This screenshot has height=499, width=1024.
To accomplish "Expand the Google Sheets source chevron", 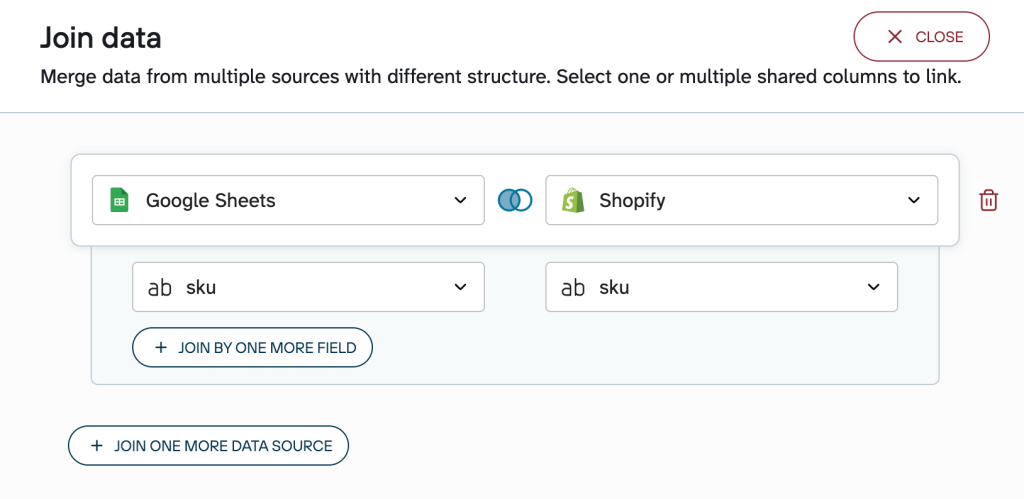I will tap(460, 200).
